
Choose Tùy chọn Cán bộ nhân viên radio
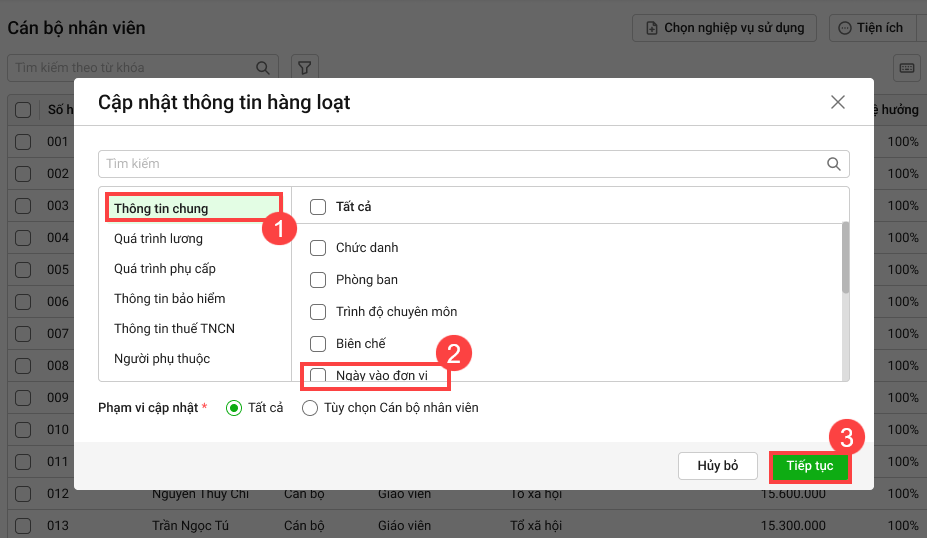tap(310, 408)
